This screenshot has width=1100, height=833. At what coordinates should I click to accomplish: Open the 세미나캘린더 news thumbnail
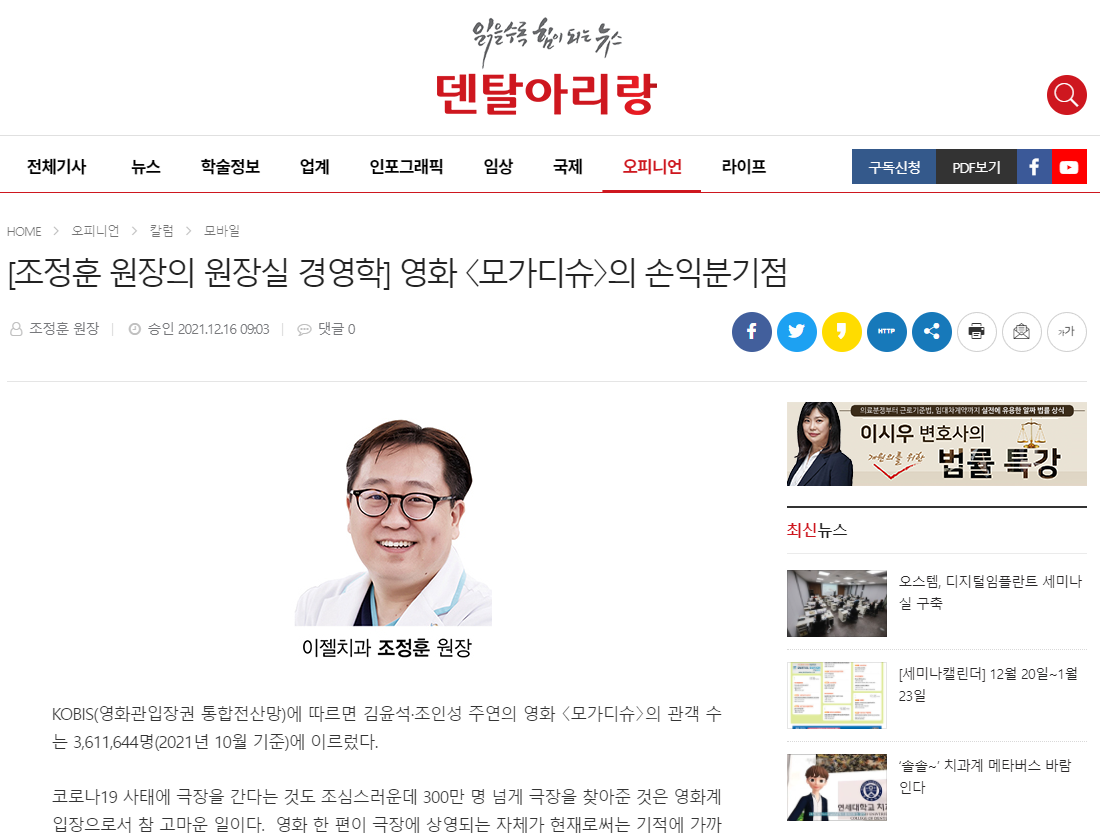point(837,695)
